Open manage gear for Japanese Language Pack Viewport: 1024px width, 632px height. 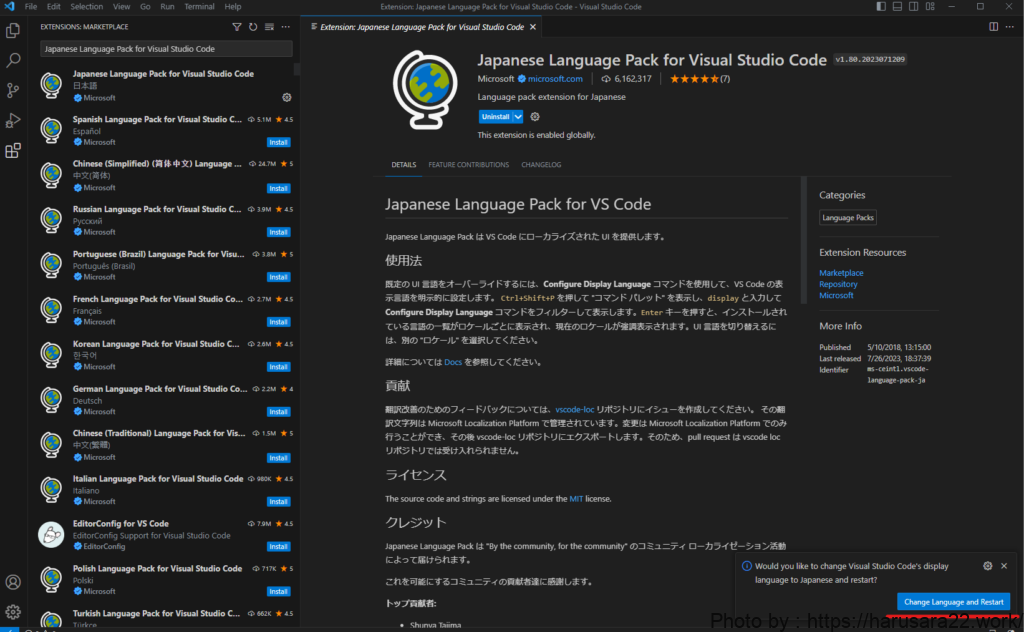click(287, 98)
